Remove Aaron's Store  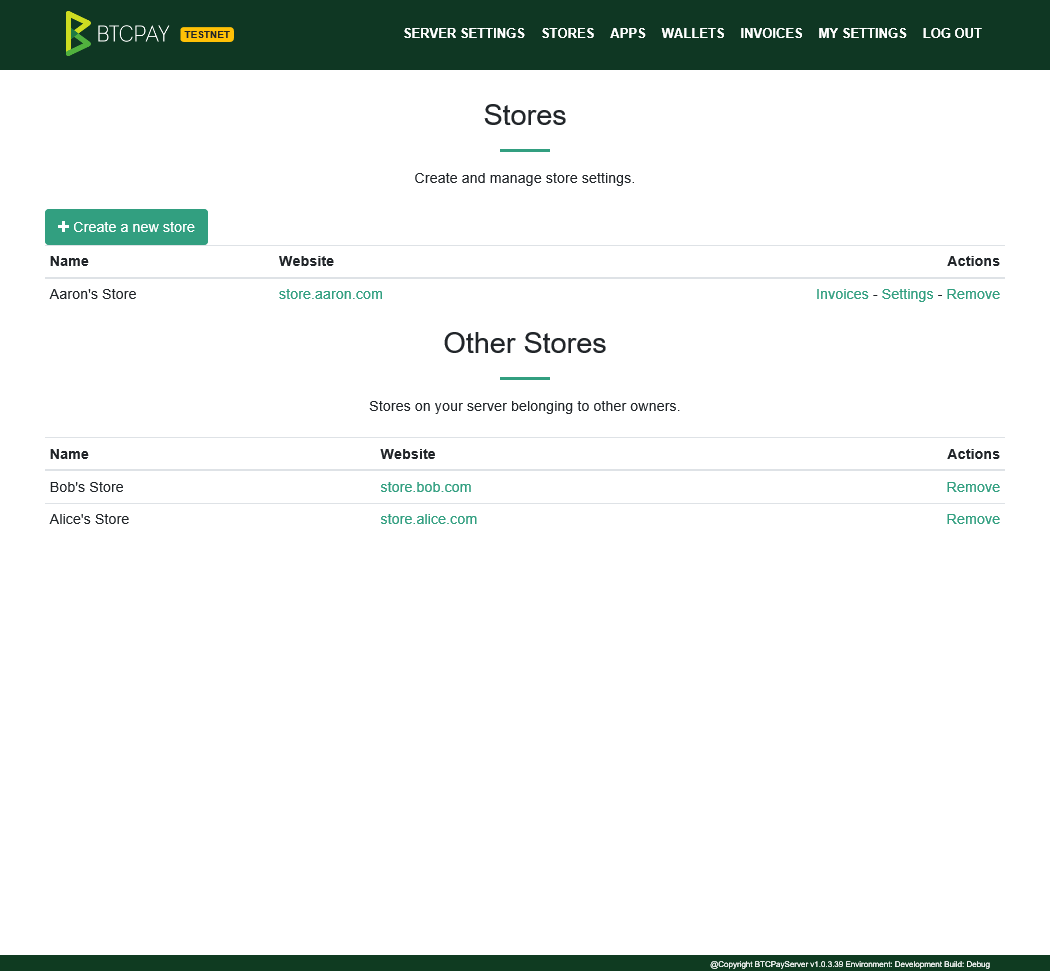click(x=973, y=294)
